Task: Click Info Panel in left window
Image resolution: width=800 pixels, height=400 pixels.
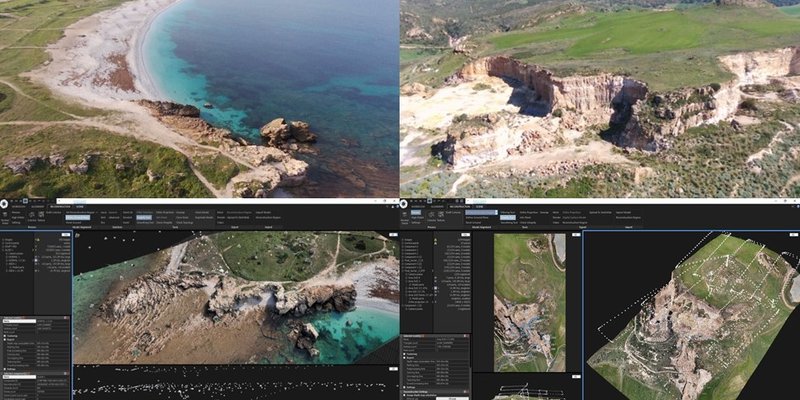Action: point(162,217)
